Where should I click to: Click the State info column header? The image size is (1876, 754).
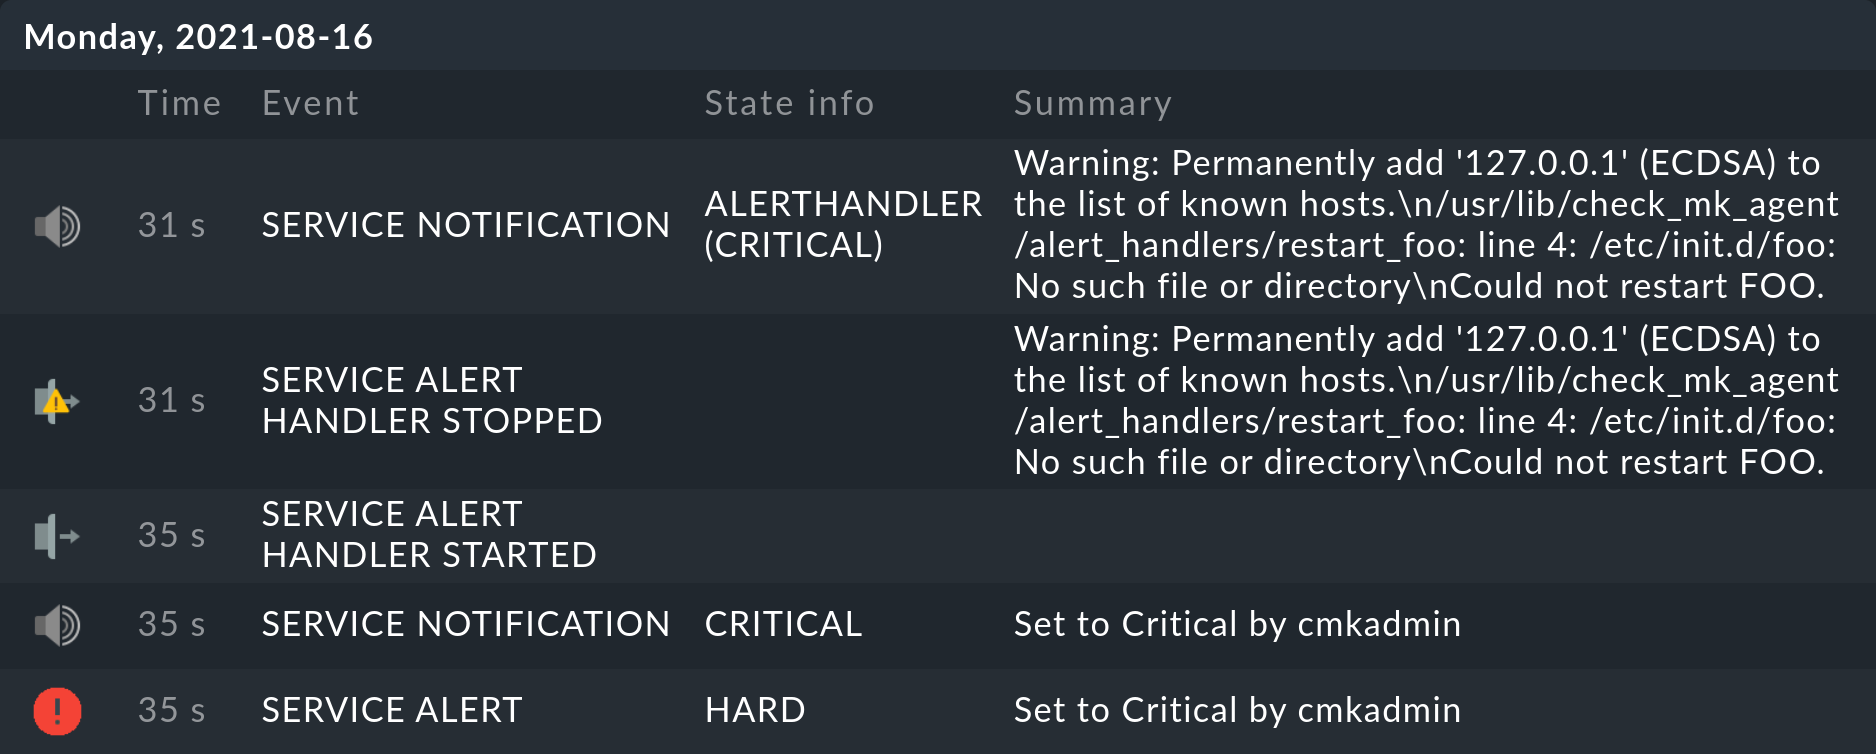pos(789,103)
